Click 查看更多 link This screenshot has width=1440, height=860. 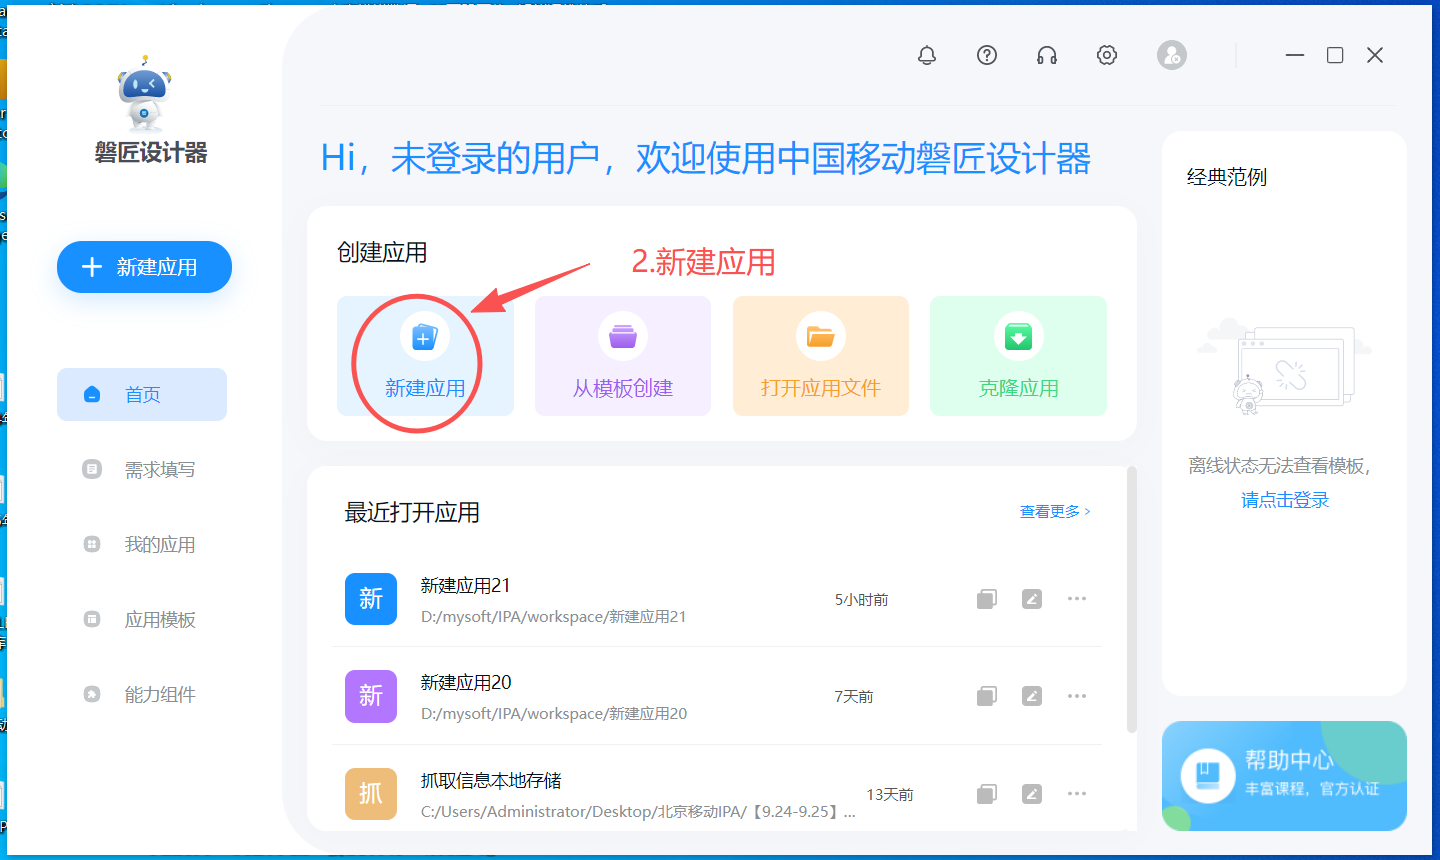click(x=1055, y=511)
